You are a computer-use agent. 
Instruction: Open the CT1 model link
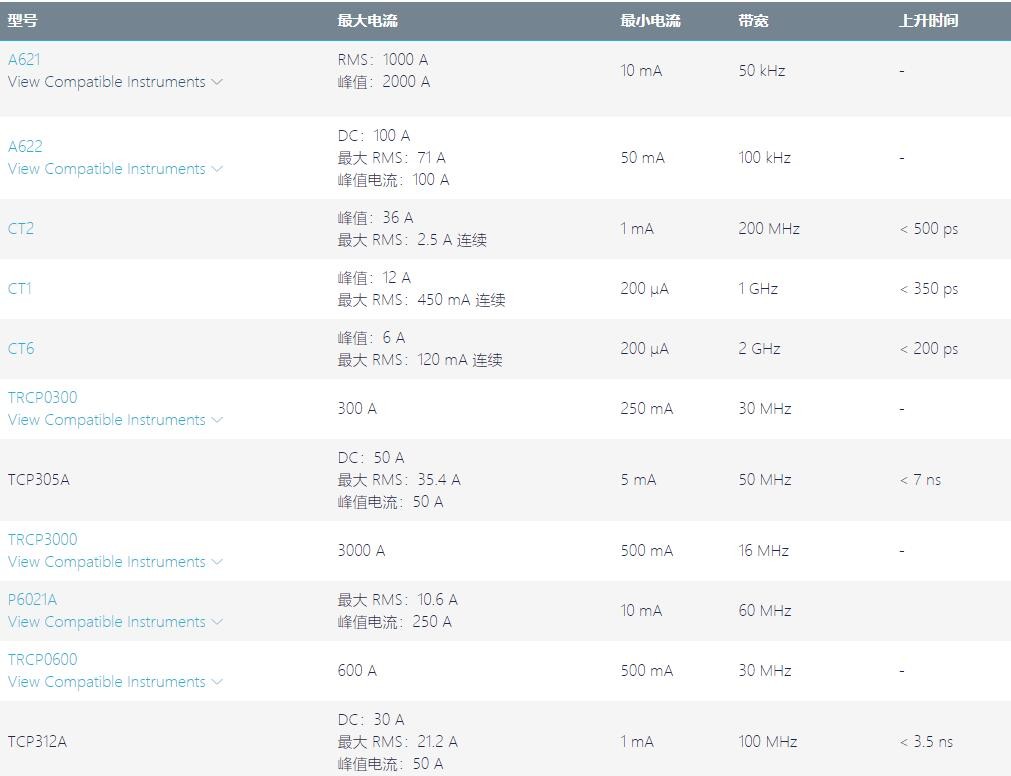(19, 289)
